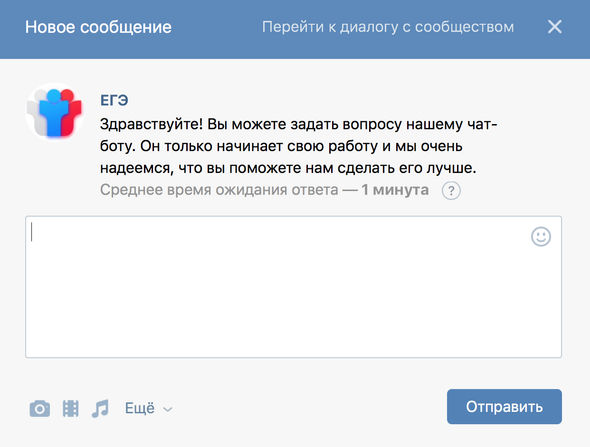
Task: Send the message with Отправить button
Action: pos(504,407)
